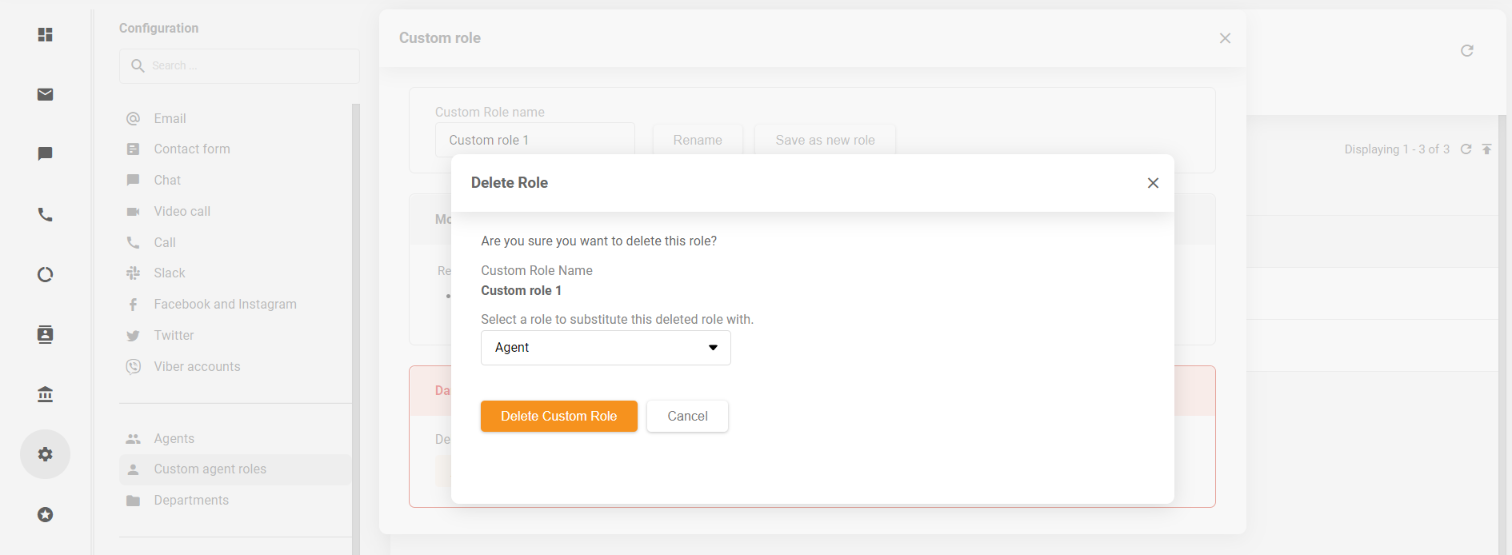Click the star icon in left sidebar
Viewport: 1512px width, 555px height.
[45, 515]
